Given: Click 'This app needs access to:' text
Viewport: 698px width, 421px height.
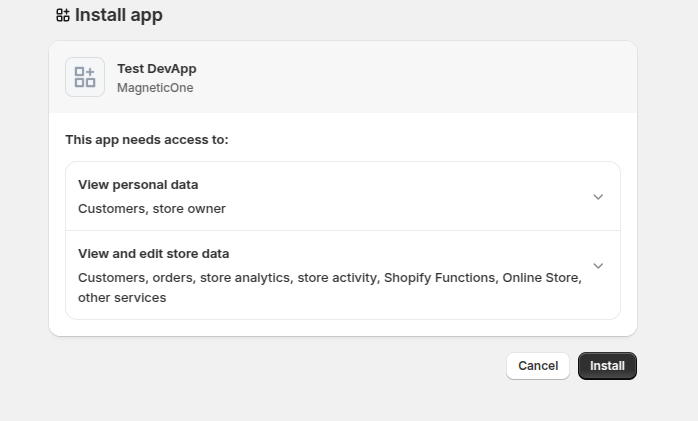Looking at the screenshot, I should (x=147, y=140).
